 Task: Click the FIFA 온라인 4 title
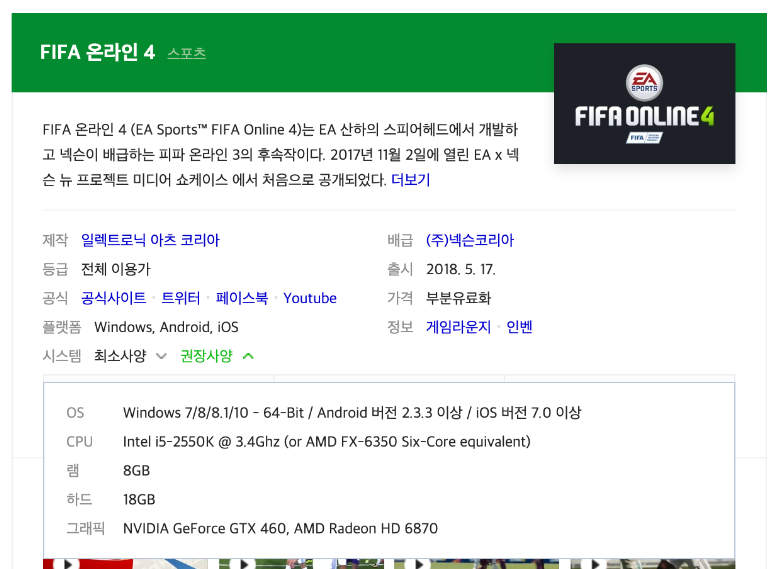(98, 52)
